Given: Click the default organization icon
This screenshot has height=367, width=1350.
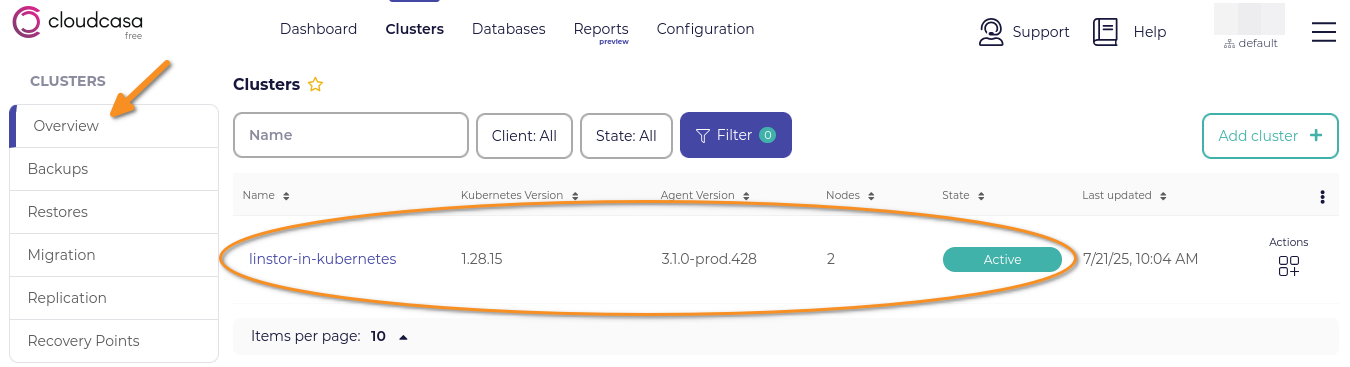Looking at the screenshot, I should [x=1229, y=44].
